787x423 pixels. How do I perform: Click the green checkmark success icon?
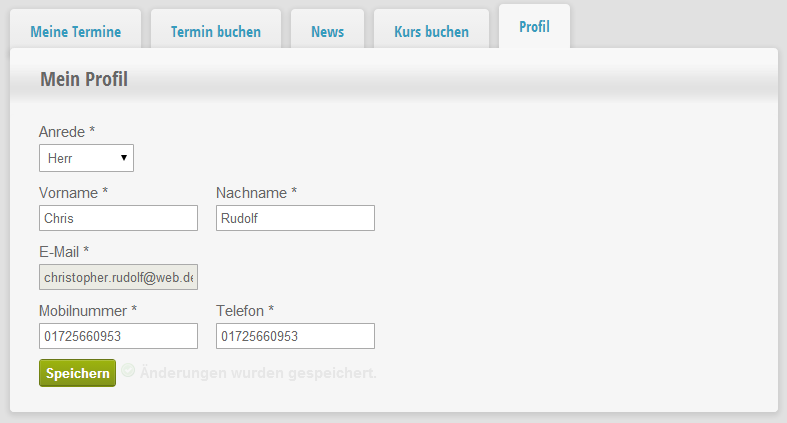128,370
